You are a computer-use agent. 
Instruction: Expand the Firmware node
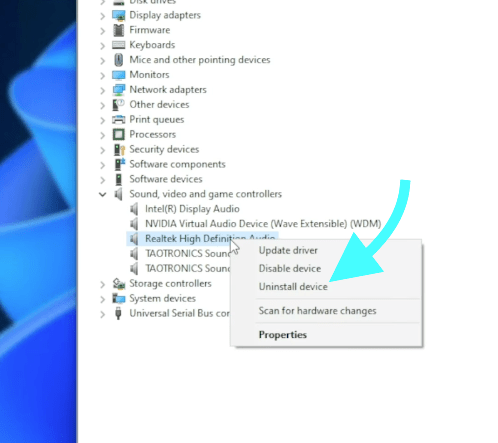(103, 31)
